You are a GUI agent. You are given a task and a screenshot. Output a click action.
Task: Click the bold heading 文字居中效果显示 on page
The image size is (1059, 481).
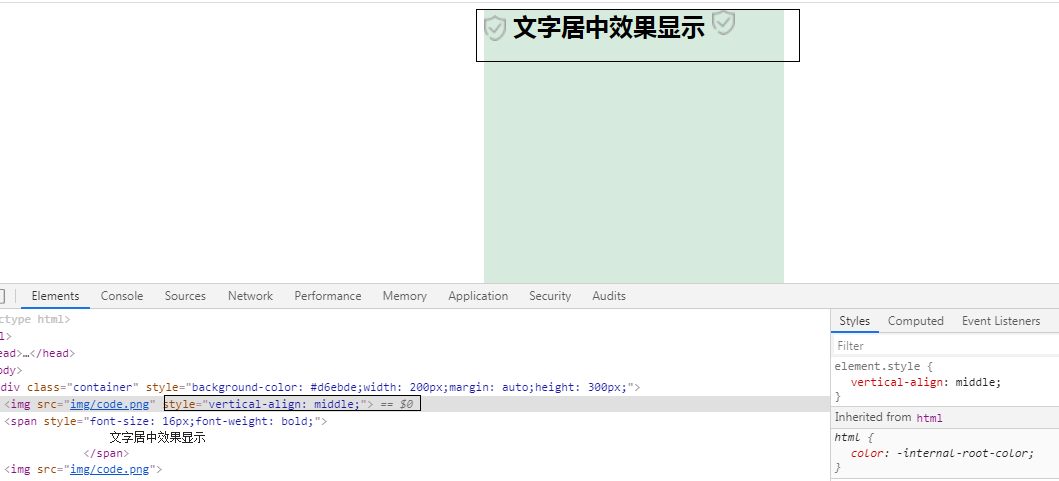(609, 28)
